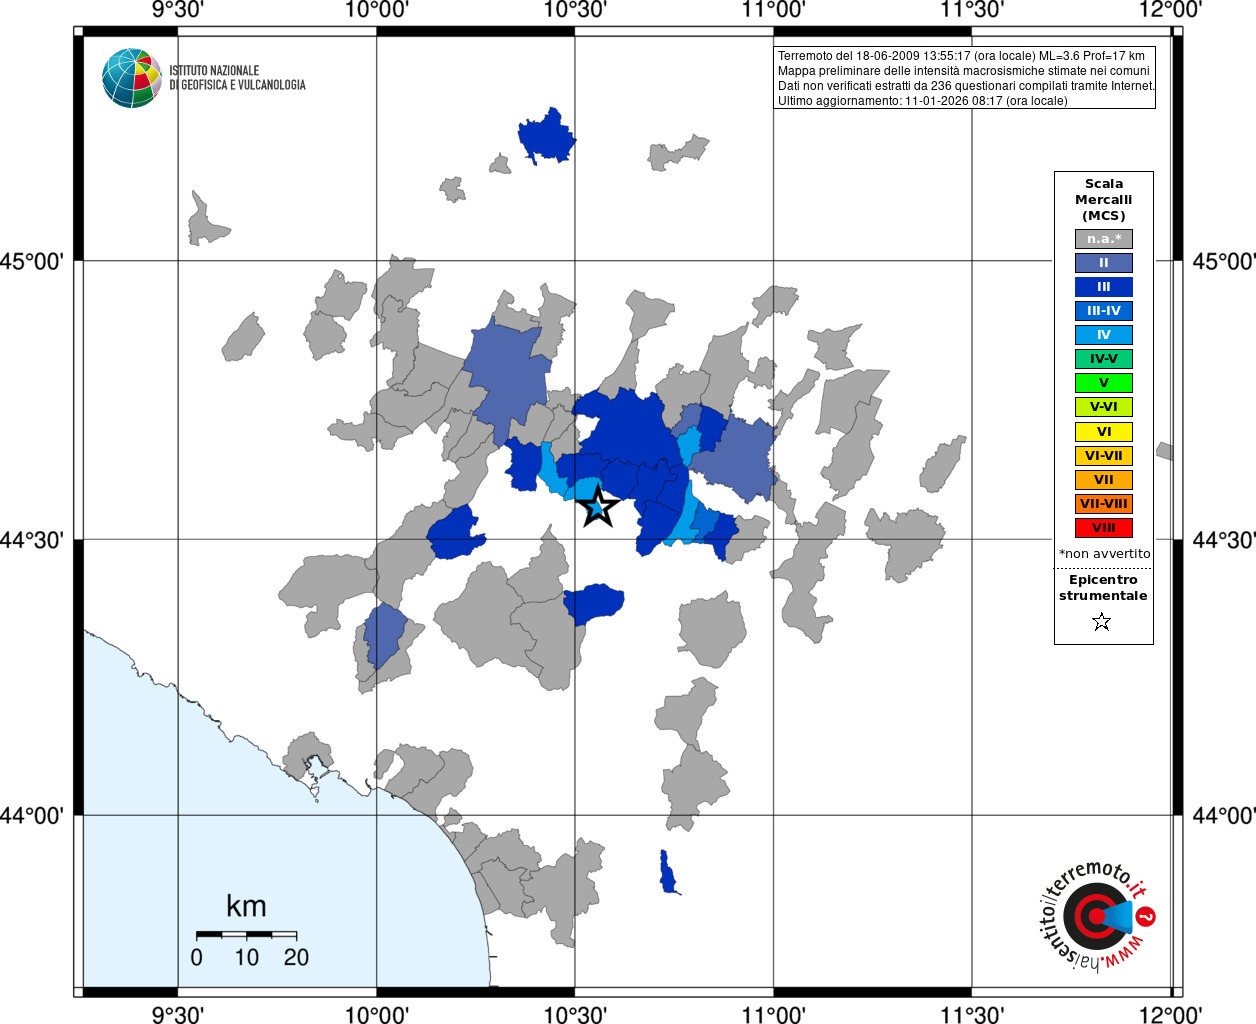Click the 'Ultimo aggiornamento' timestamp line
Image resolution: width=1256 pixels, height=1024 pixels.
tap(922, 101)
